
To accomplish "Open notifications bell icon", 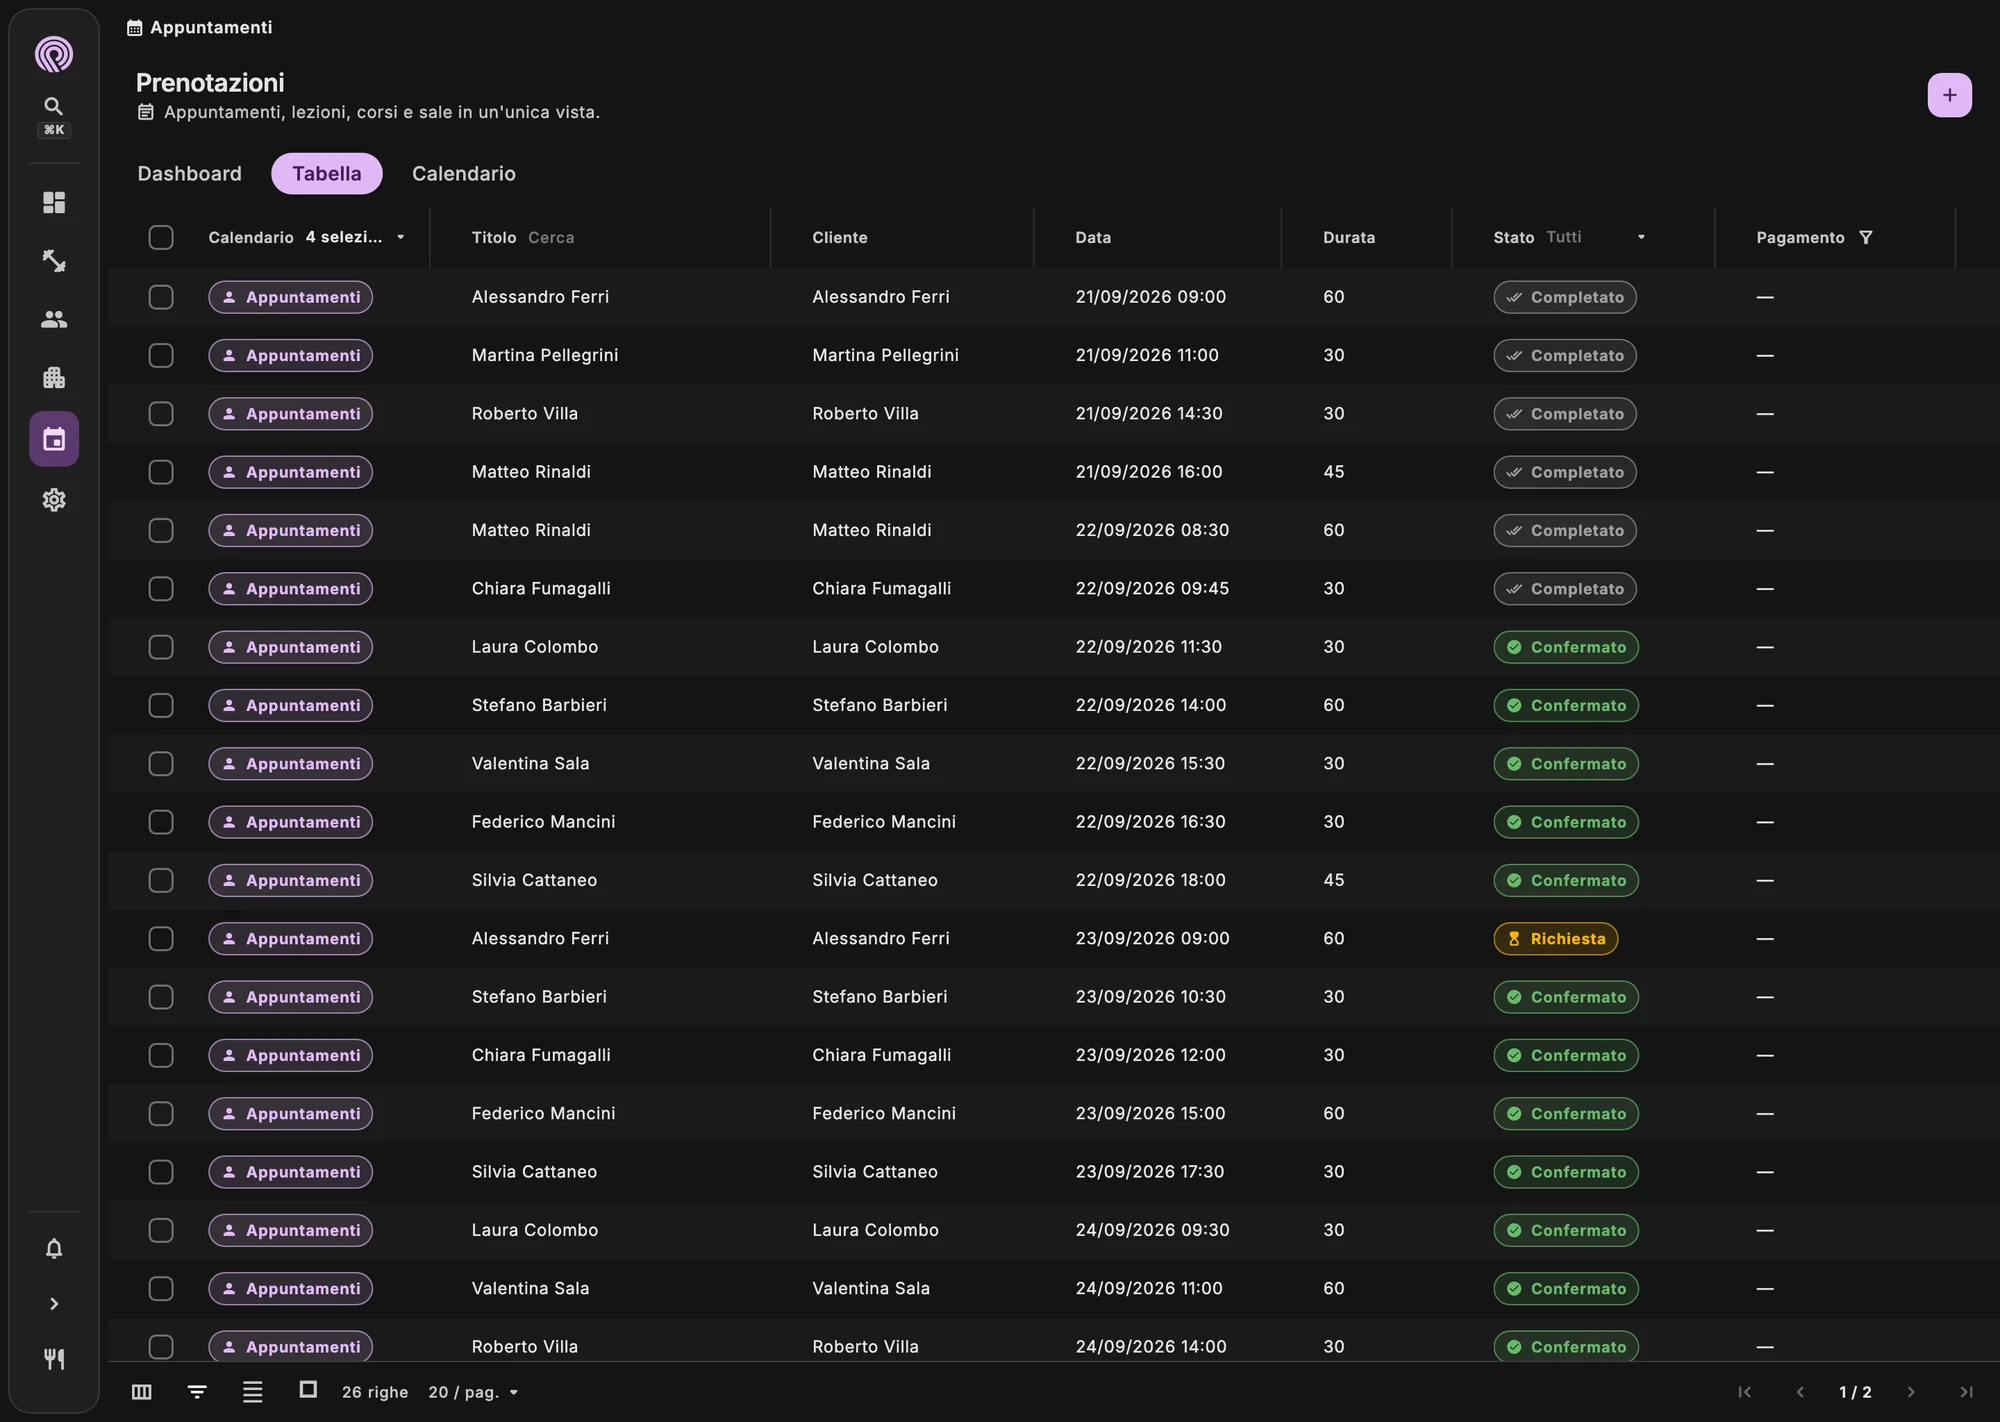I will tap(54, 1249).
